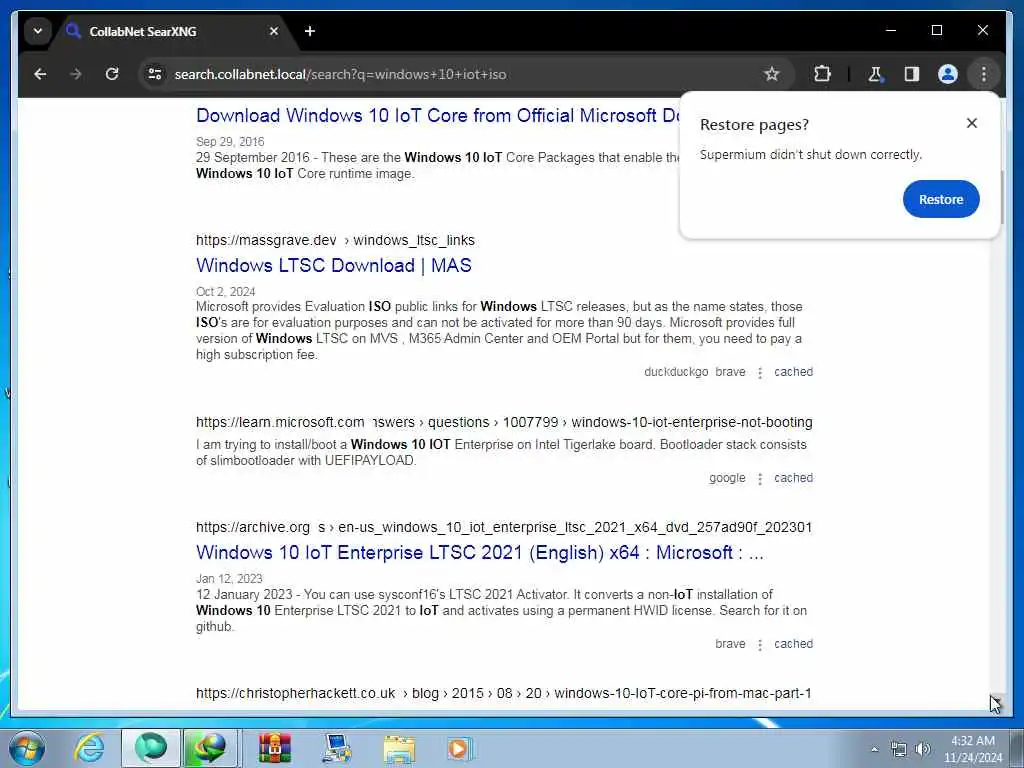This screenshot has height=768, width=1024.
Task: Restore the previous session pages
Action: (941, 199)
